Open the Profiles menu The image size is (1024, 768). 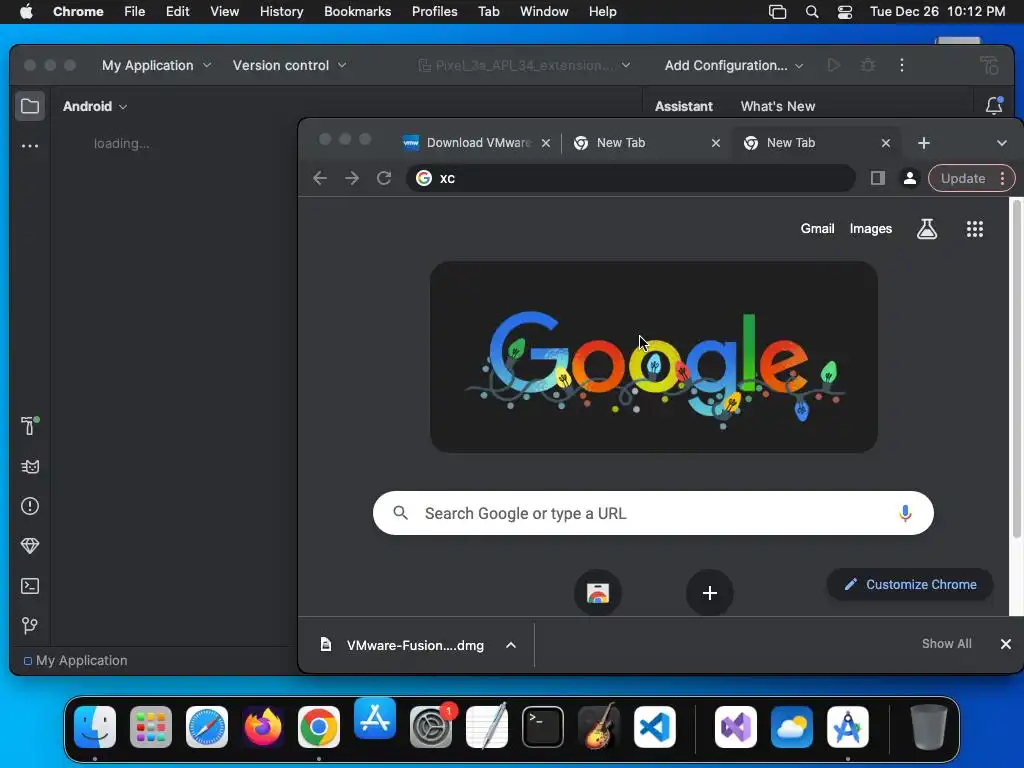tap(434, 12)
